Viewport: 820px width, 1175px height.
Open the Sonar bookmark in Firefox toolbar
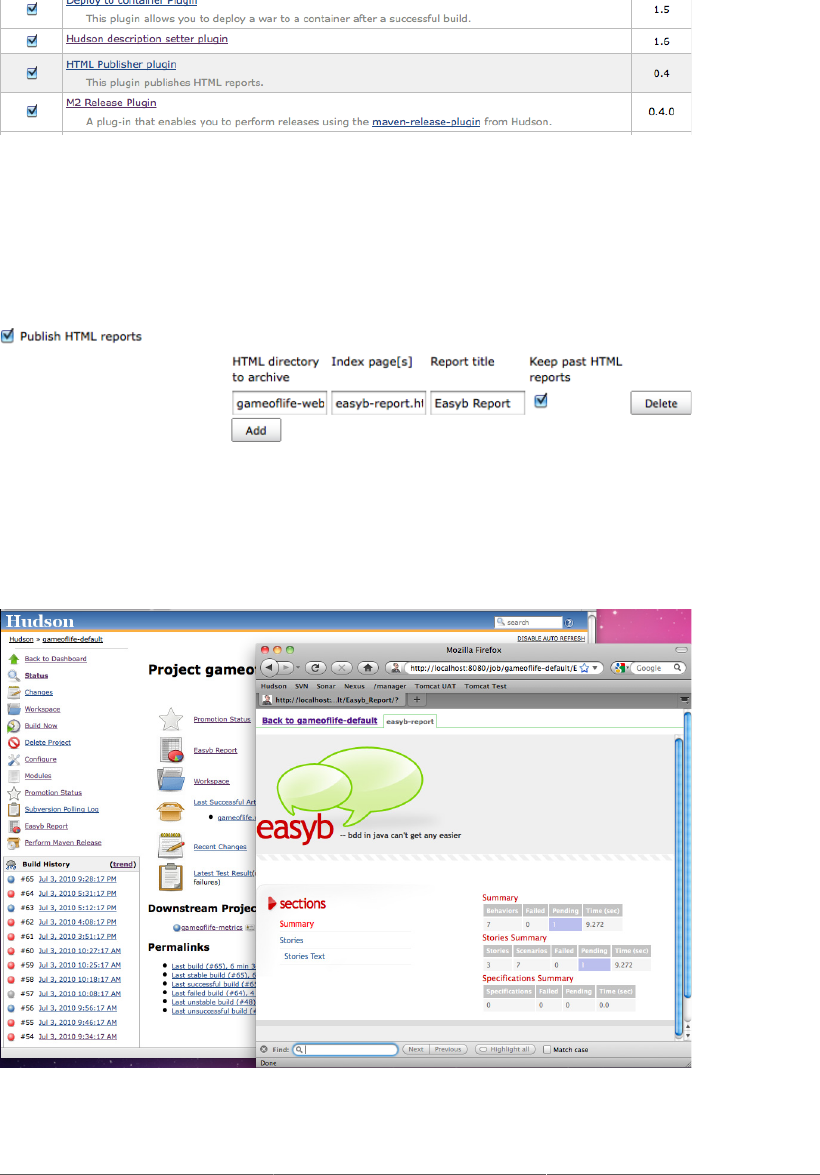click(325, 686)
